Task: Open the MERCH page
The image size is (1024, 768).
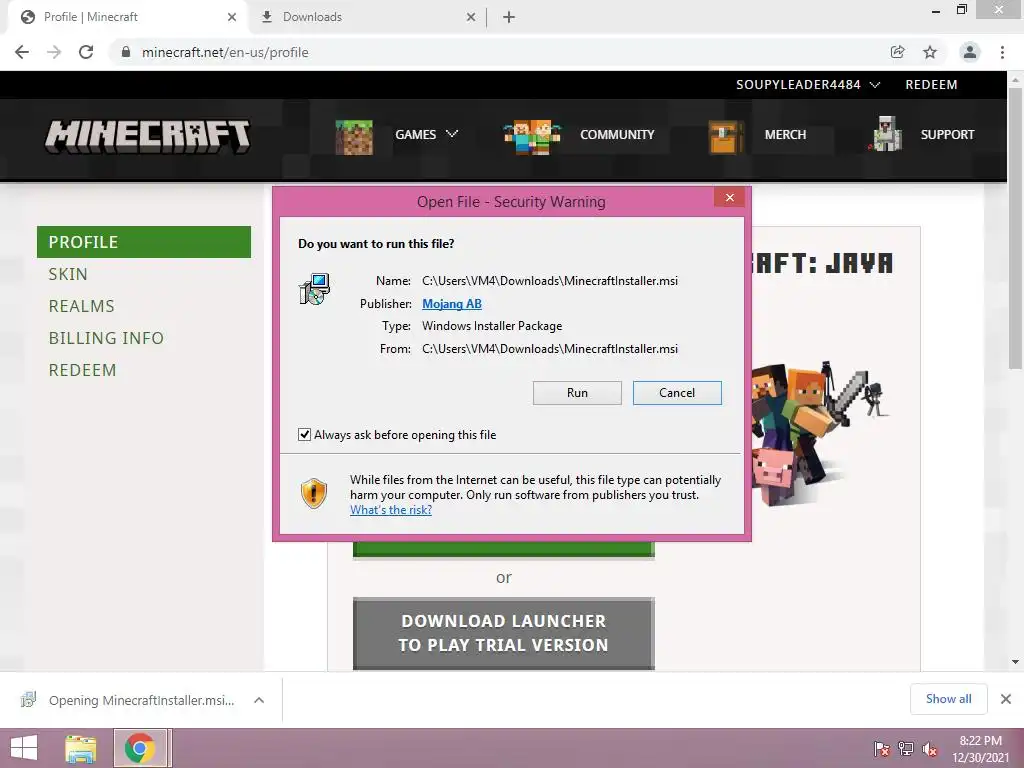Action: coord(785,135)
